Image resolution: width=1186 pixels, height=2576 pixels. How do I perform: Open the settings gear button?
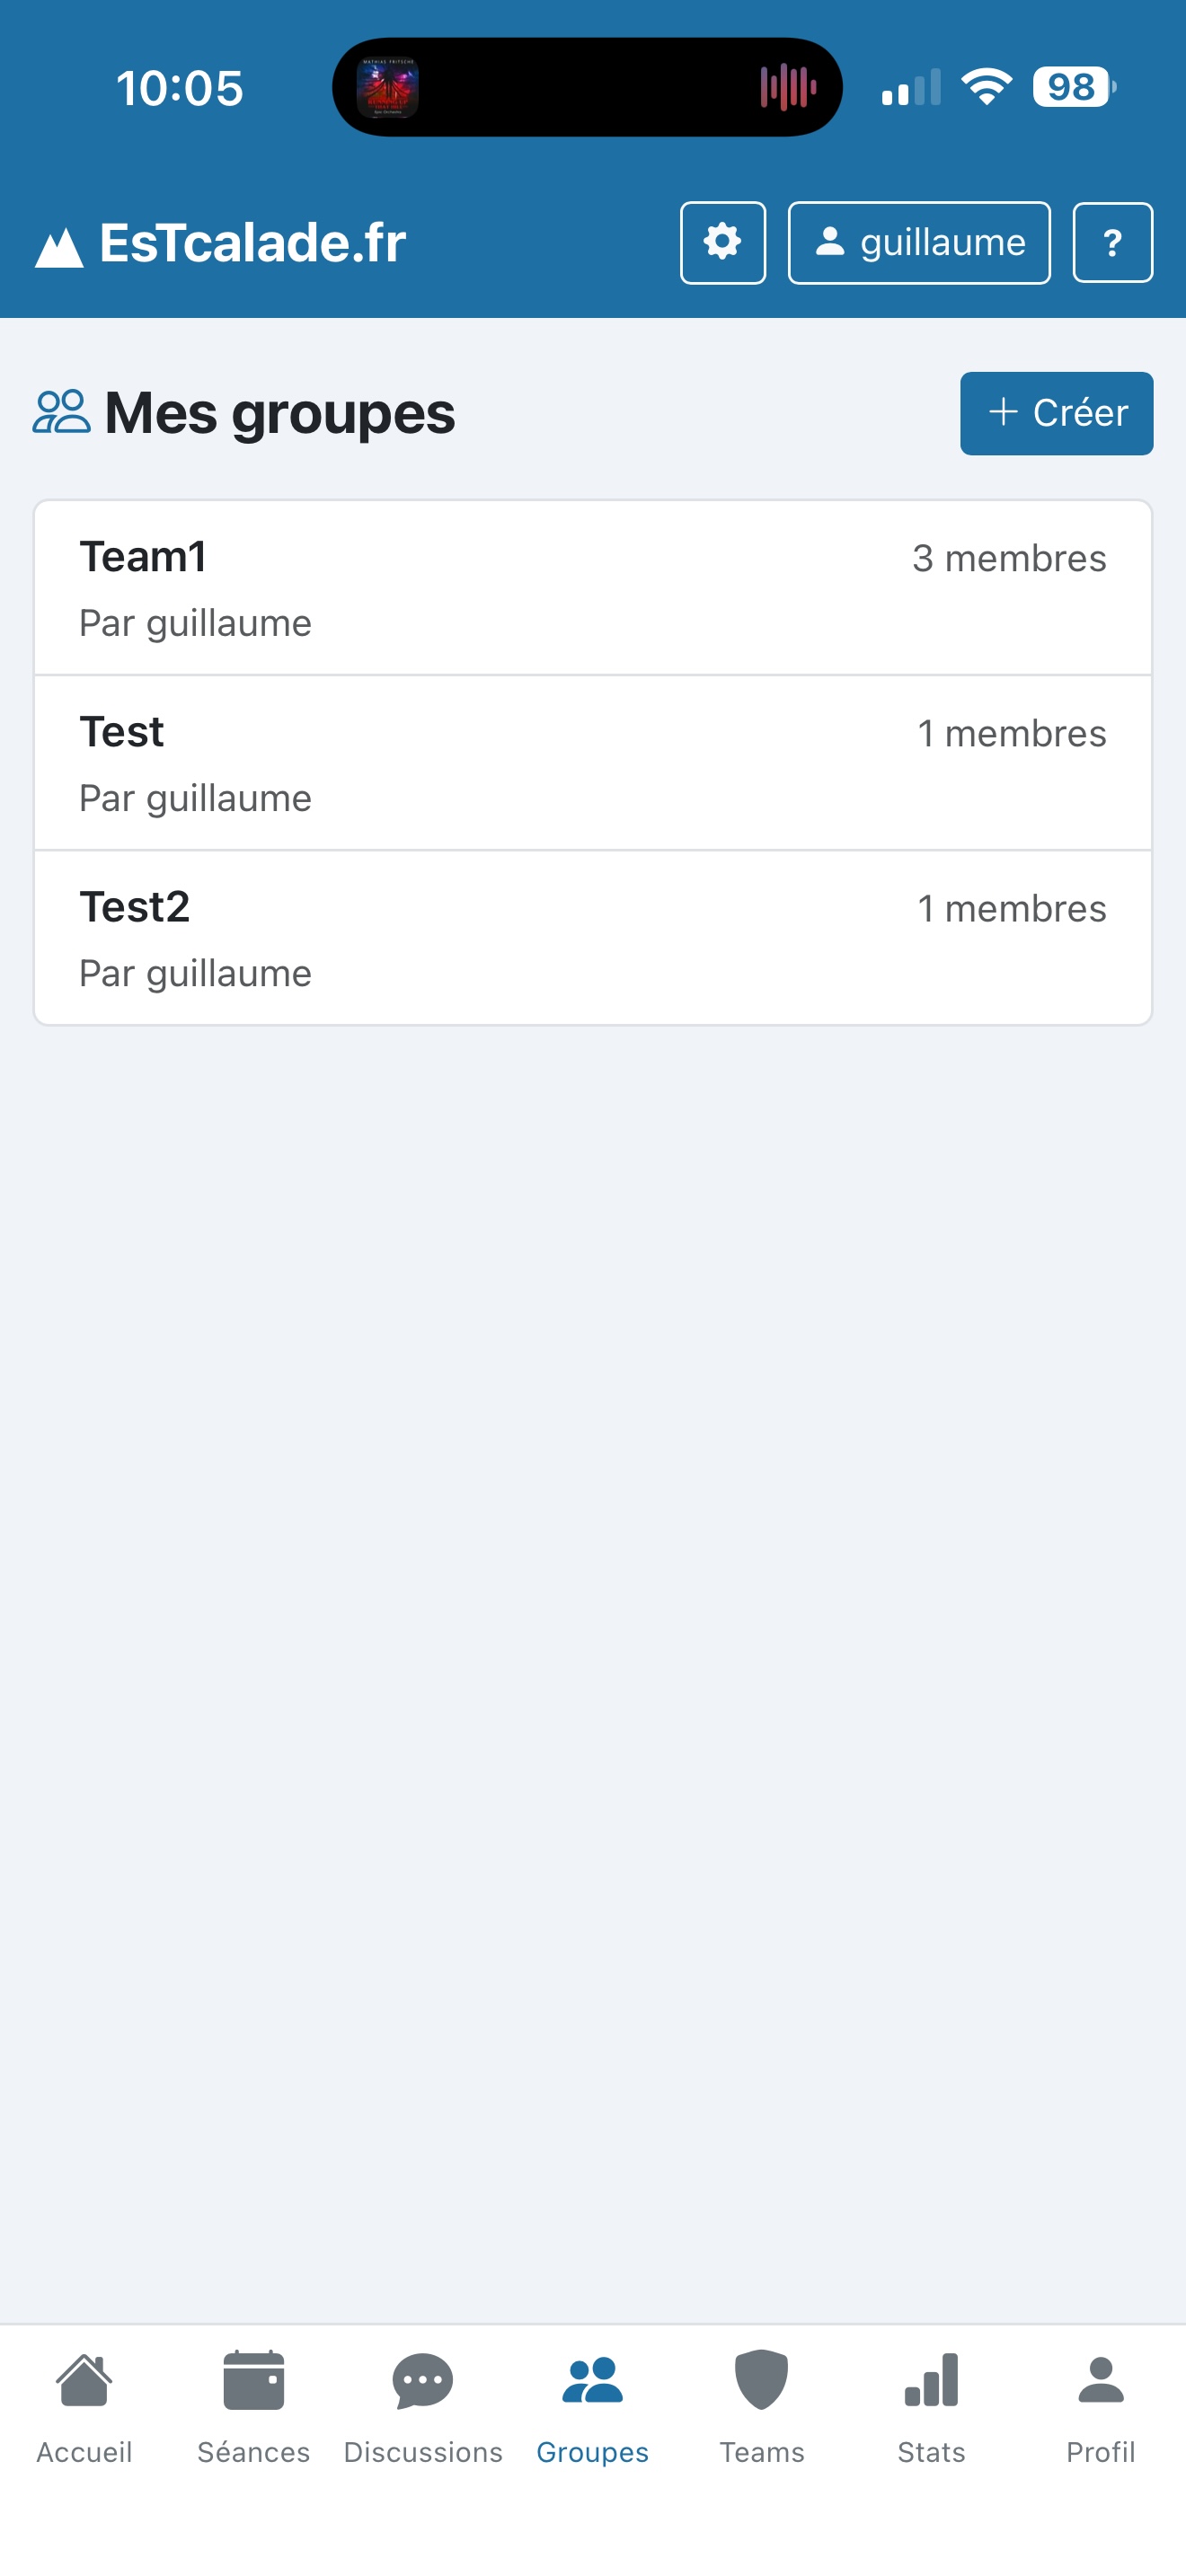tap(722, 243)
